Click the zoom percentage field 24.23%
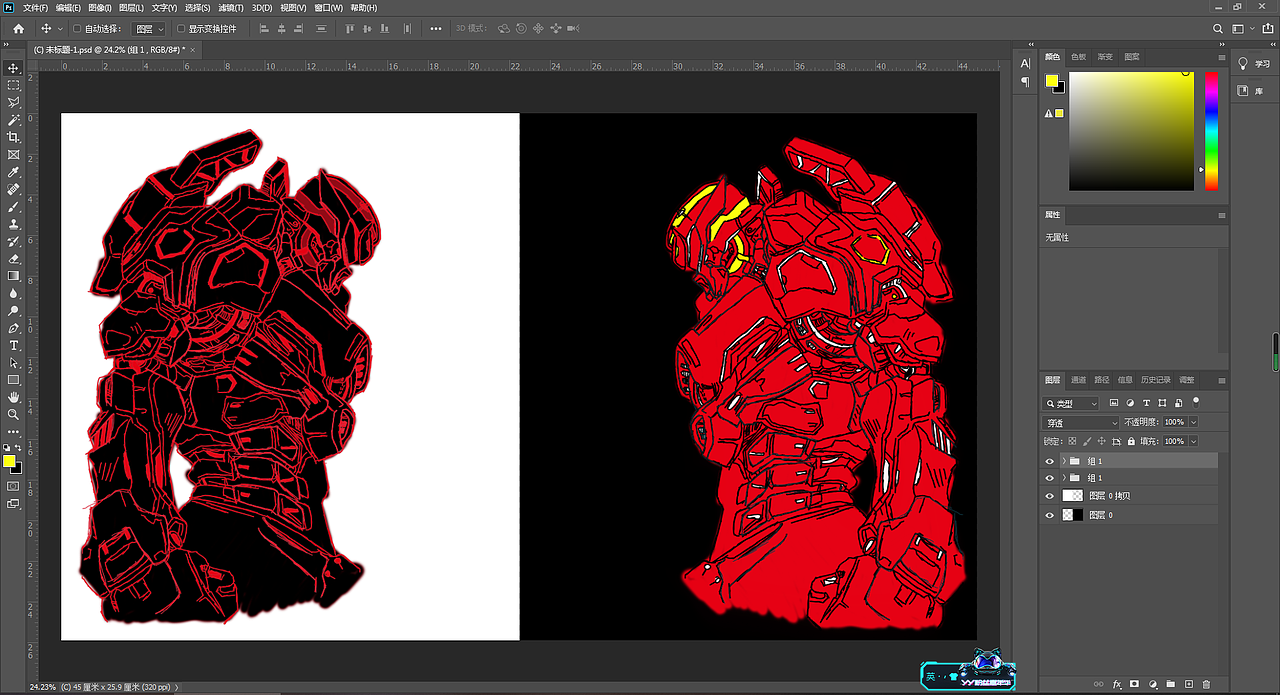This screenshot has height=695, width=1280. (42, 688)
